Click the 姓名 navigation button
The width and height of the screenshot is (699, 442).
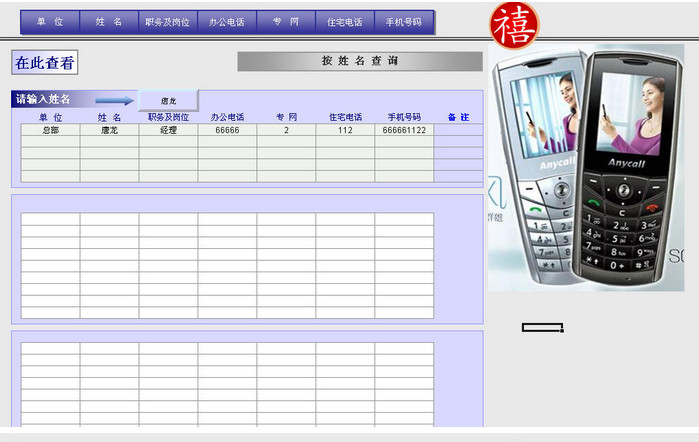point(109,22)
